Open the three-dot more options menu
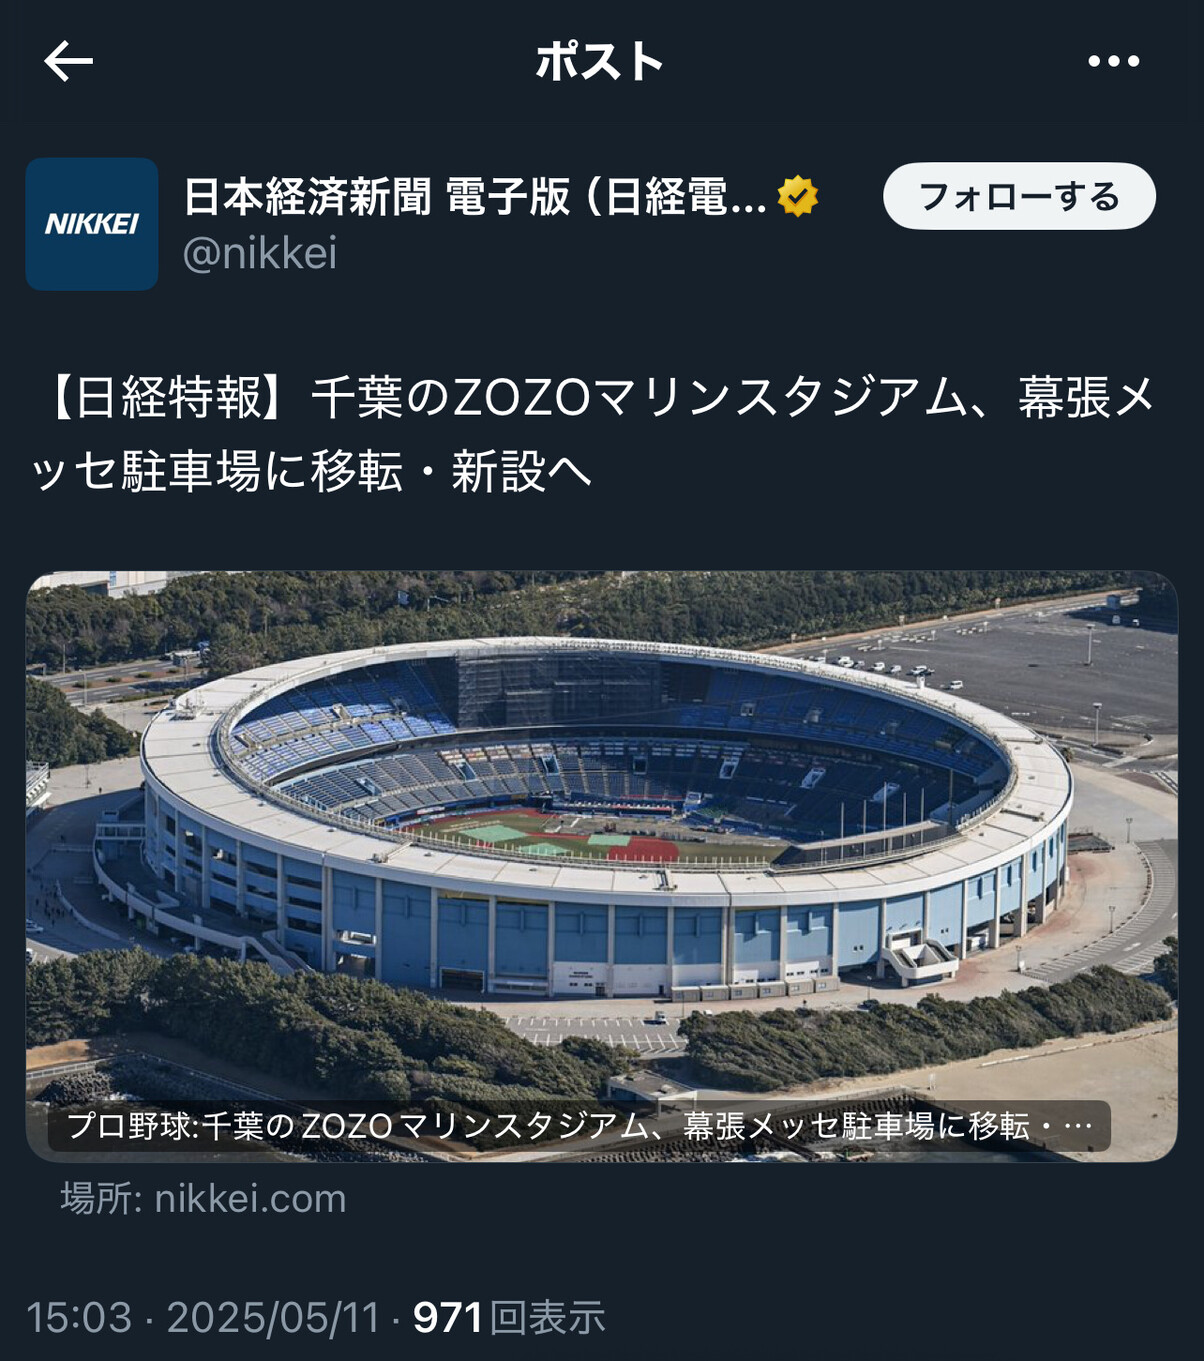Viewport: 1204px width, 1361px height. click(x=1113, y=61)
